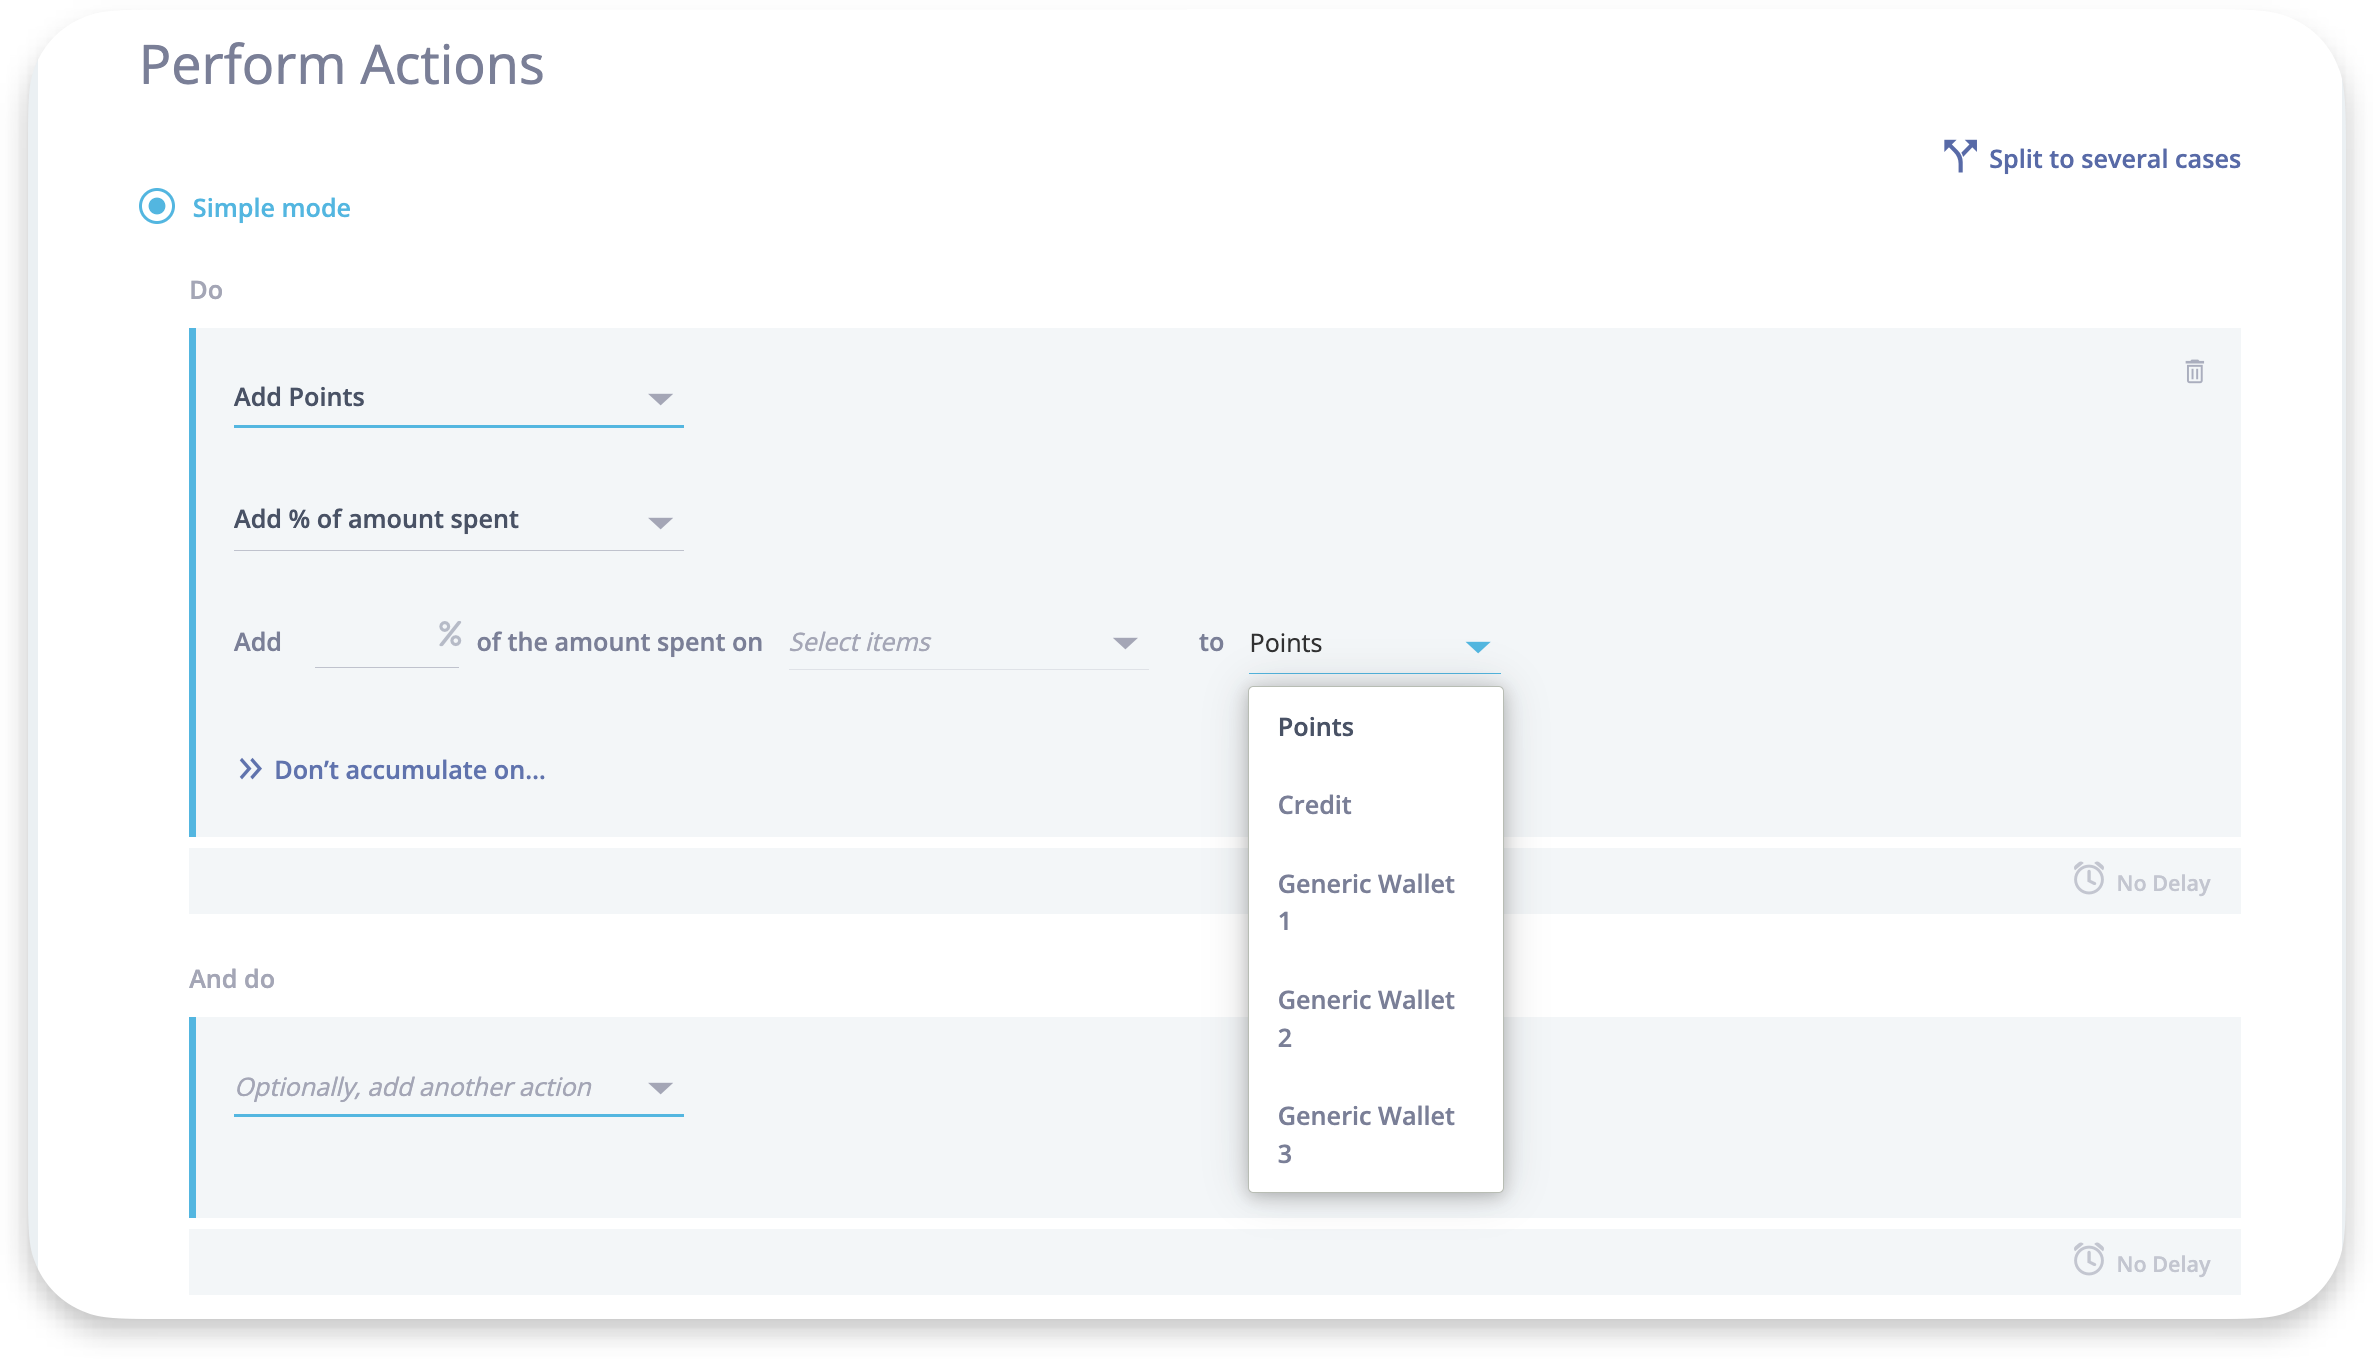Choose Generic Wallet 2 option
This screenshot has width=2373, height=1366.
pos(1375,1018)
